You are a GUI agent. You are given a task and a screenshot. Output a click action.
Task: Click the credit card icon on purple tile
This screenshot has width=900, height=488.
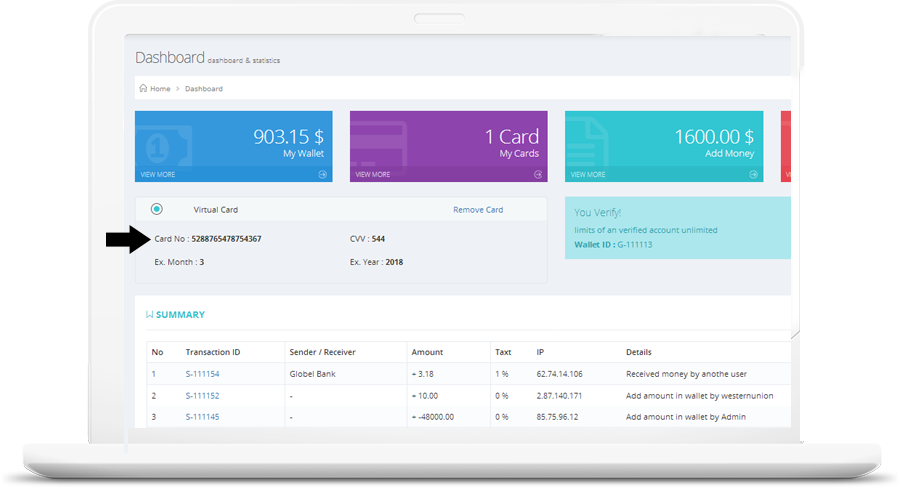(380, 145)
